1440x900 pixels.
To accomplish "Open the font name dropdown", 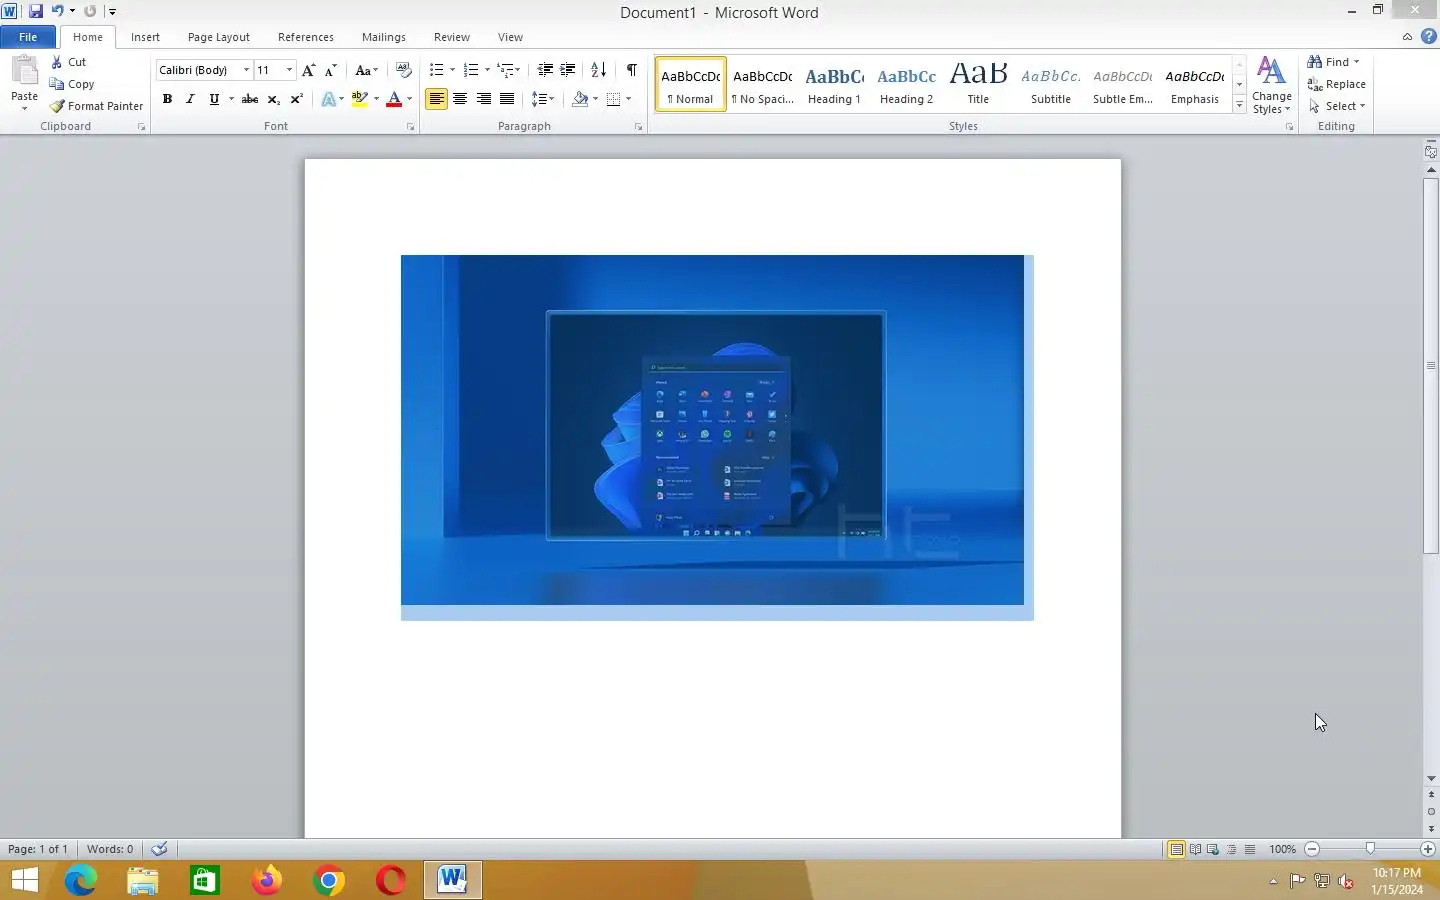I will pyautogui.click(x=246, y=70).
